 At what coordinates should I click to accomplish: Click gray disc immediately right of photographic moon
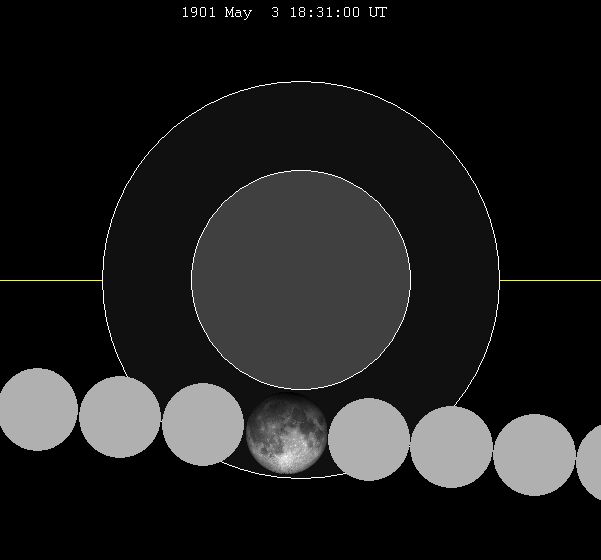pos(369,439)
